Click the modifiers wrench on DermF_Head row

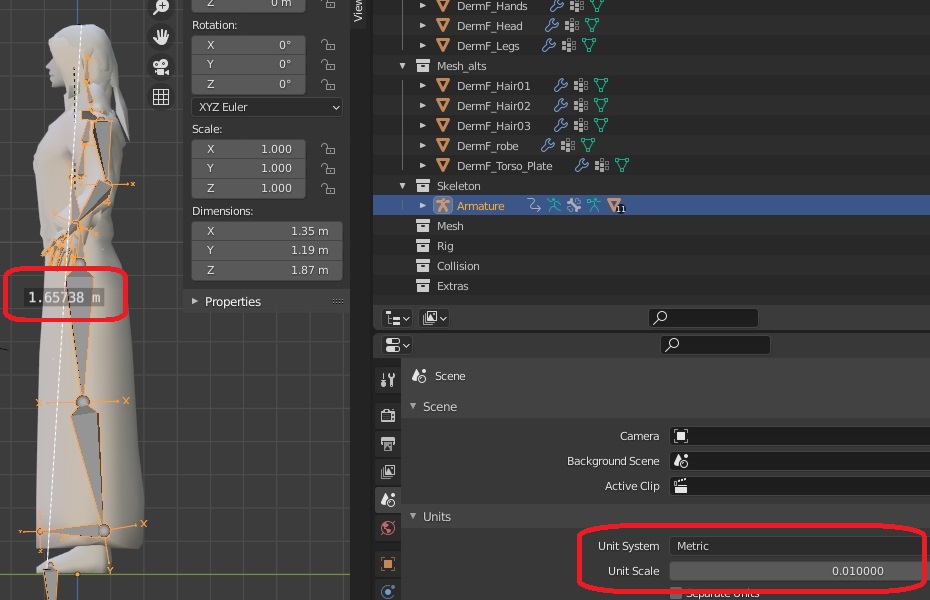[x=552, y=25]
